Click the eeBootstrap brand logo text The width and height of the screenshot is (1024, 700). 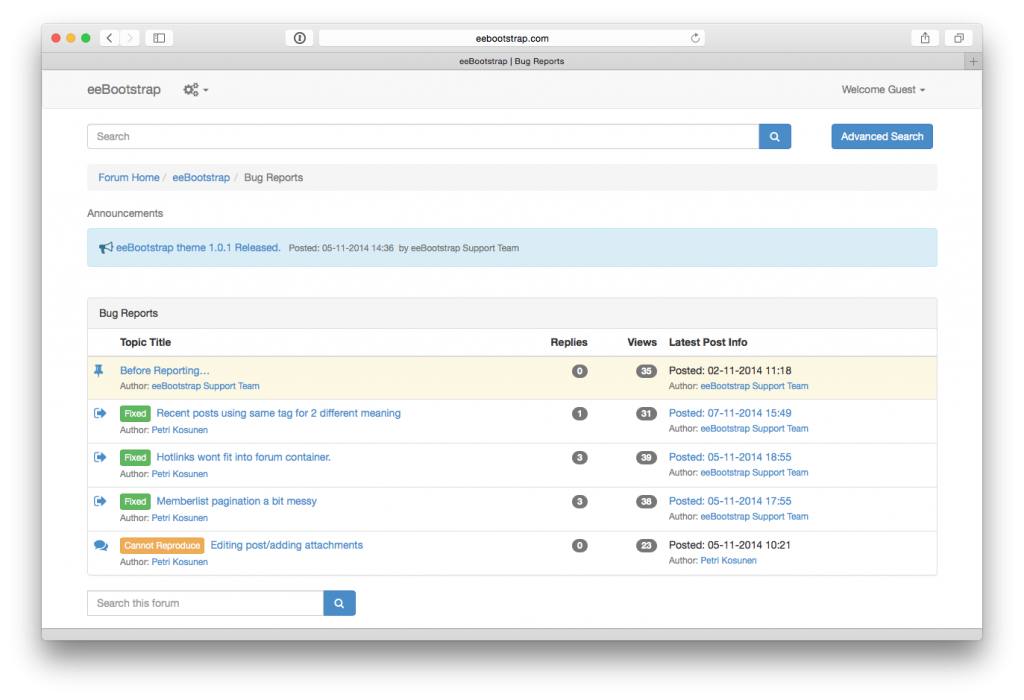(x=124, y=89)
